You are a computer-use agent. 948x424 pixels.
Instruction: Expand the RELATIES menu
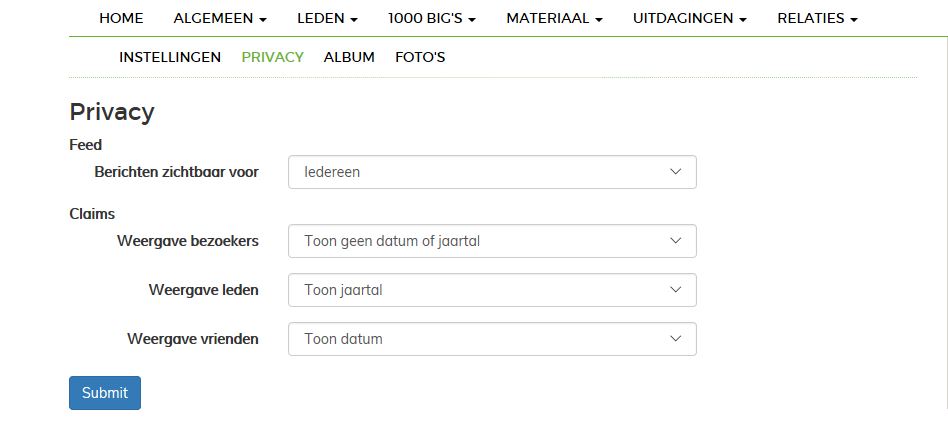tap(817, 18)
